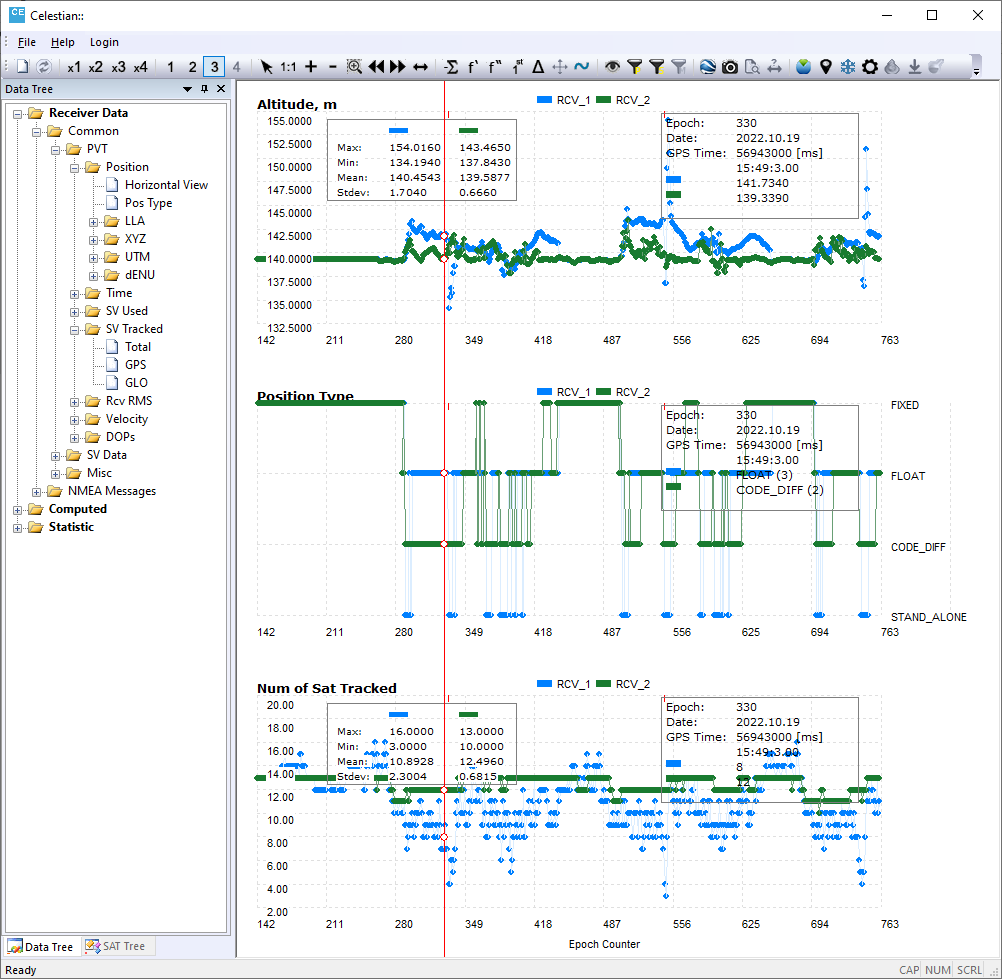Click the map location pin icon
The height and width of the screenshot is (979, 1002).
[x=825, y=67]
